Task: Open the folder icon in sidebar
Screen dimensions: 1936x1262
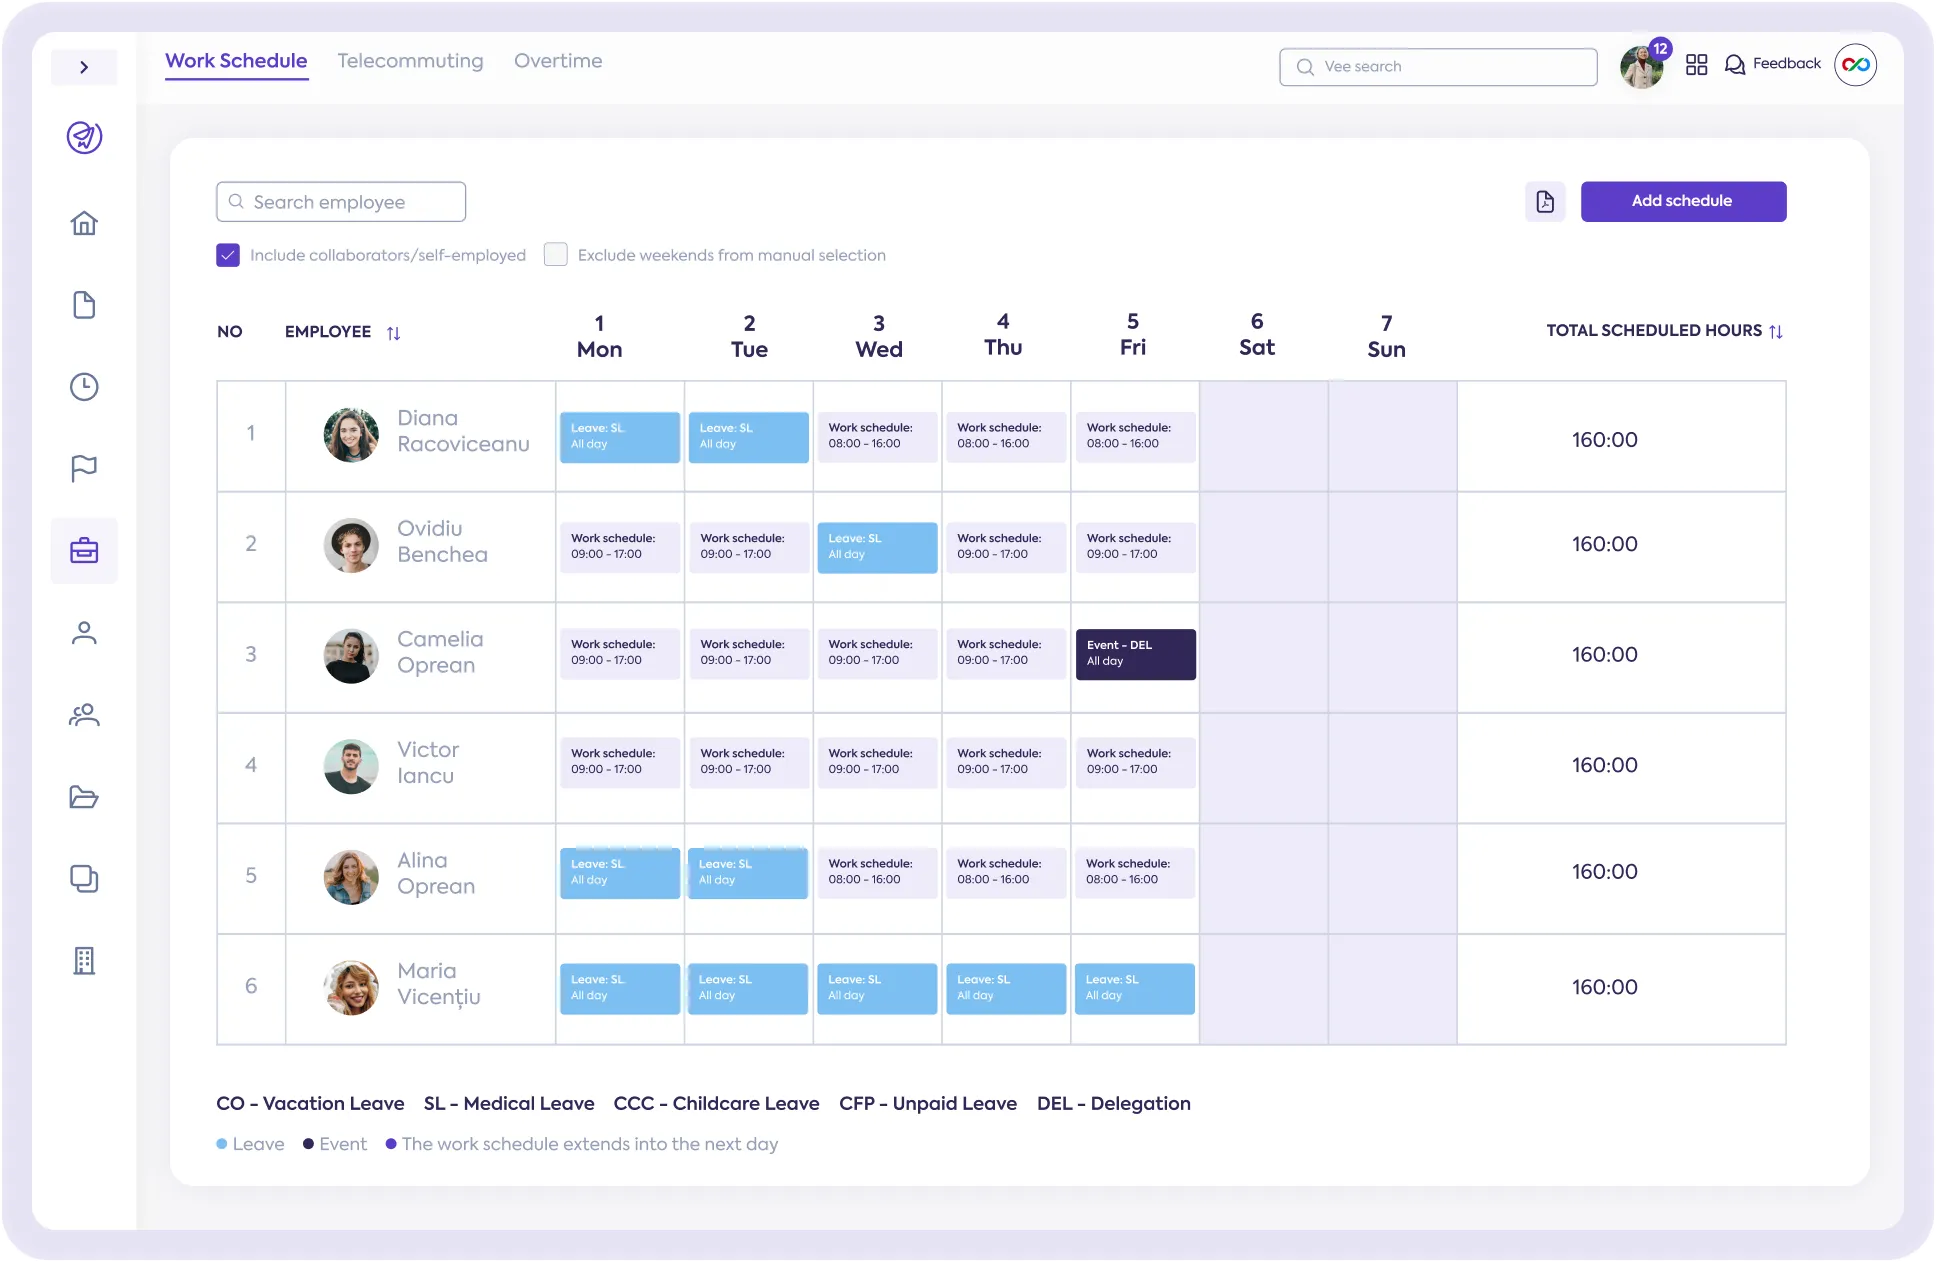Action: tap(84, 797)
